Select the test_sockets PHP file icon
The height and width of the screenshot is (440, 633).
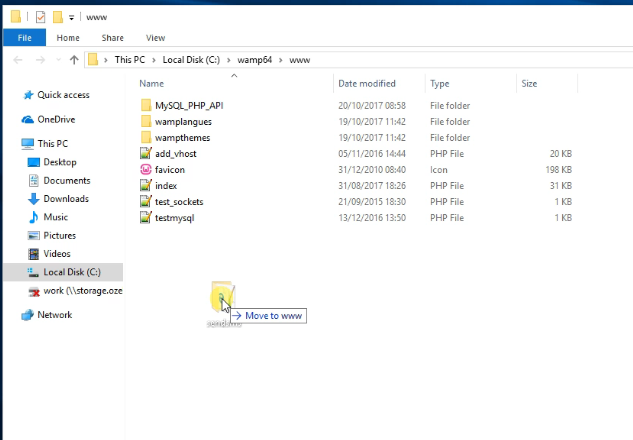coord(145,201)
